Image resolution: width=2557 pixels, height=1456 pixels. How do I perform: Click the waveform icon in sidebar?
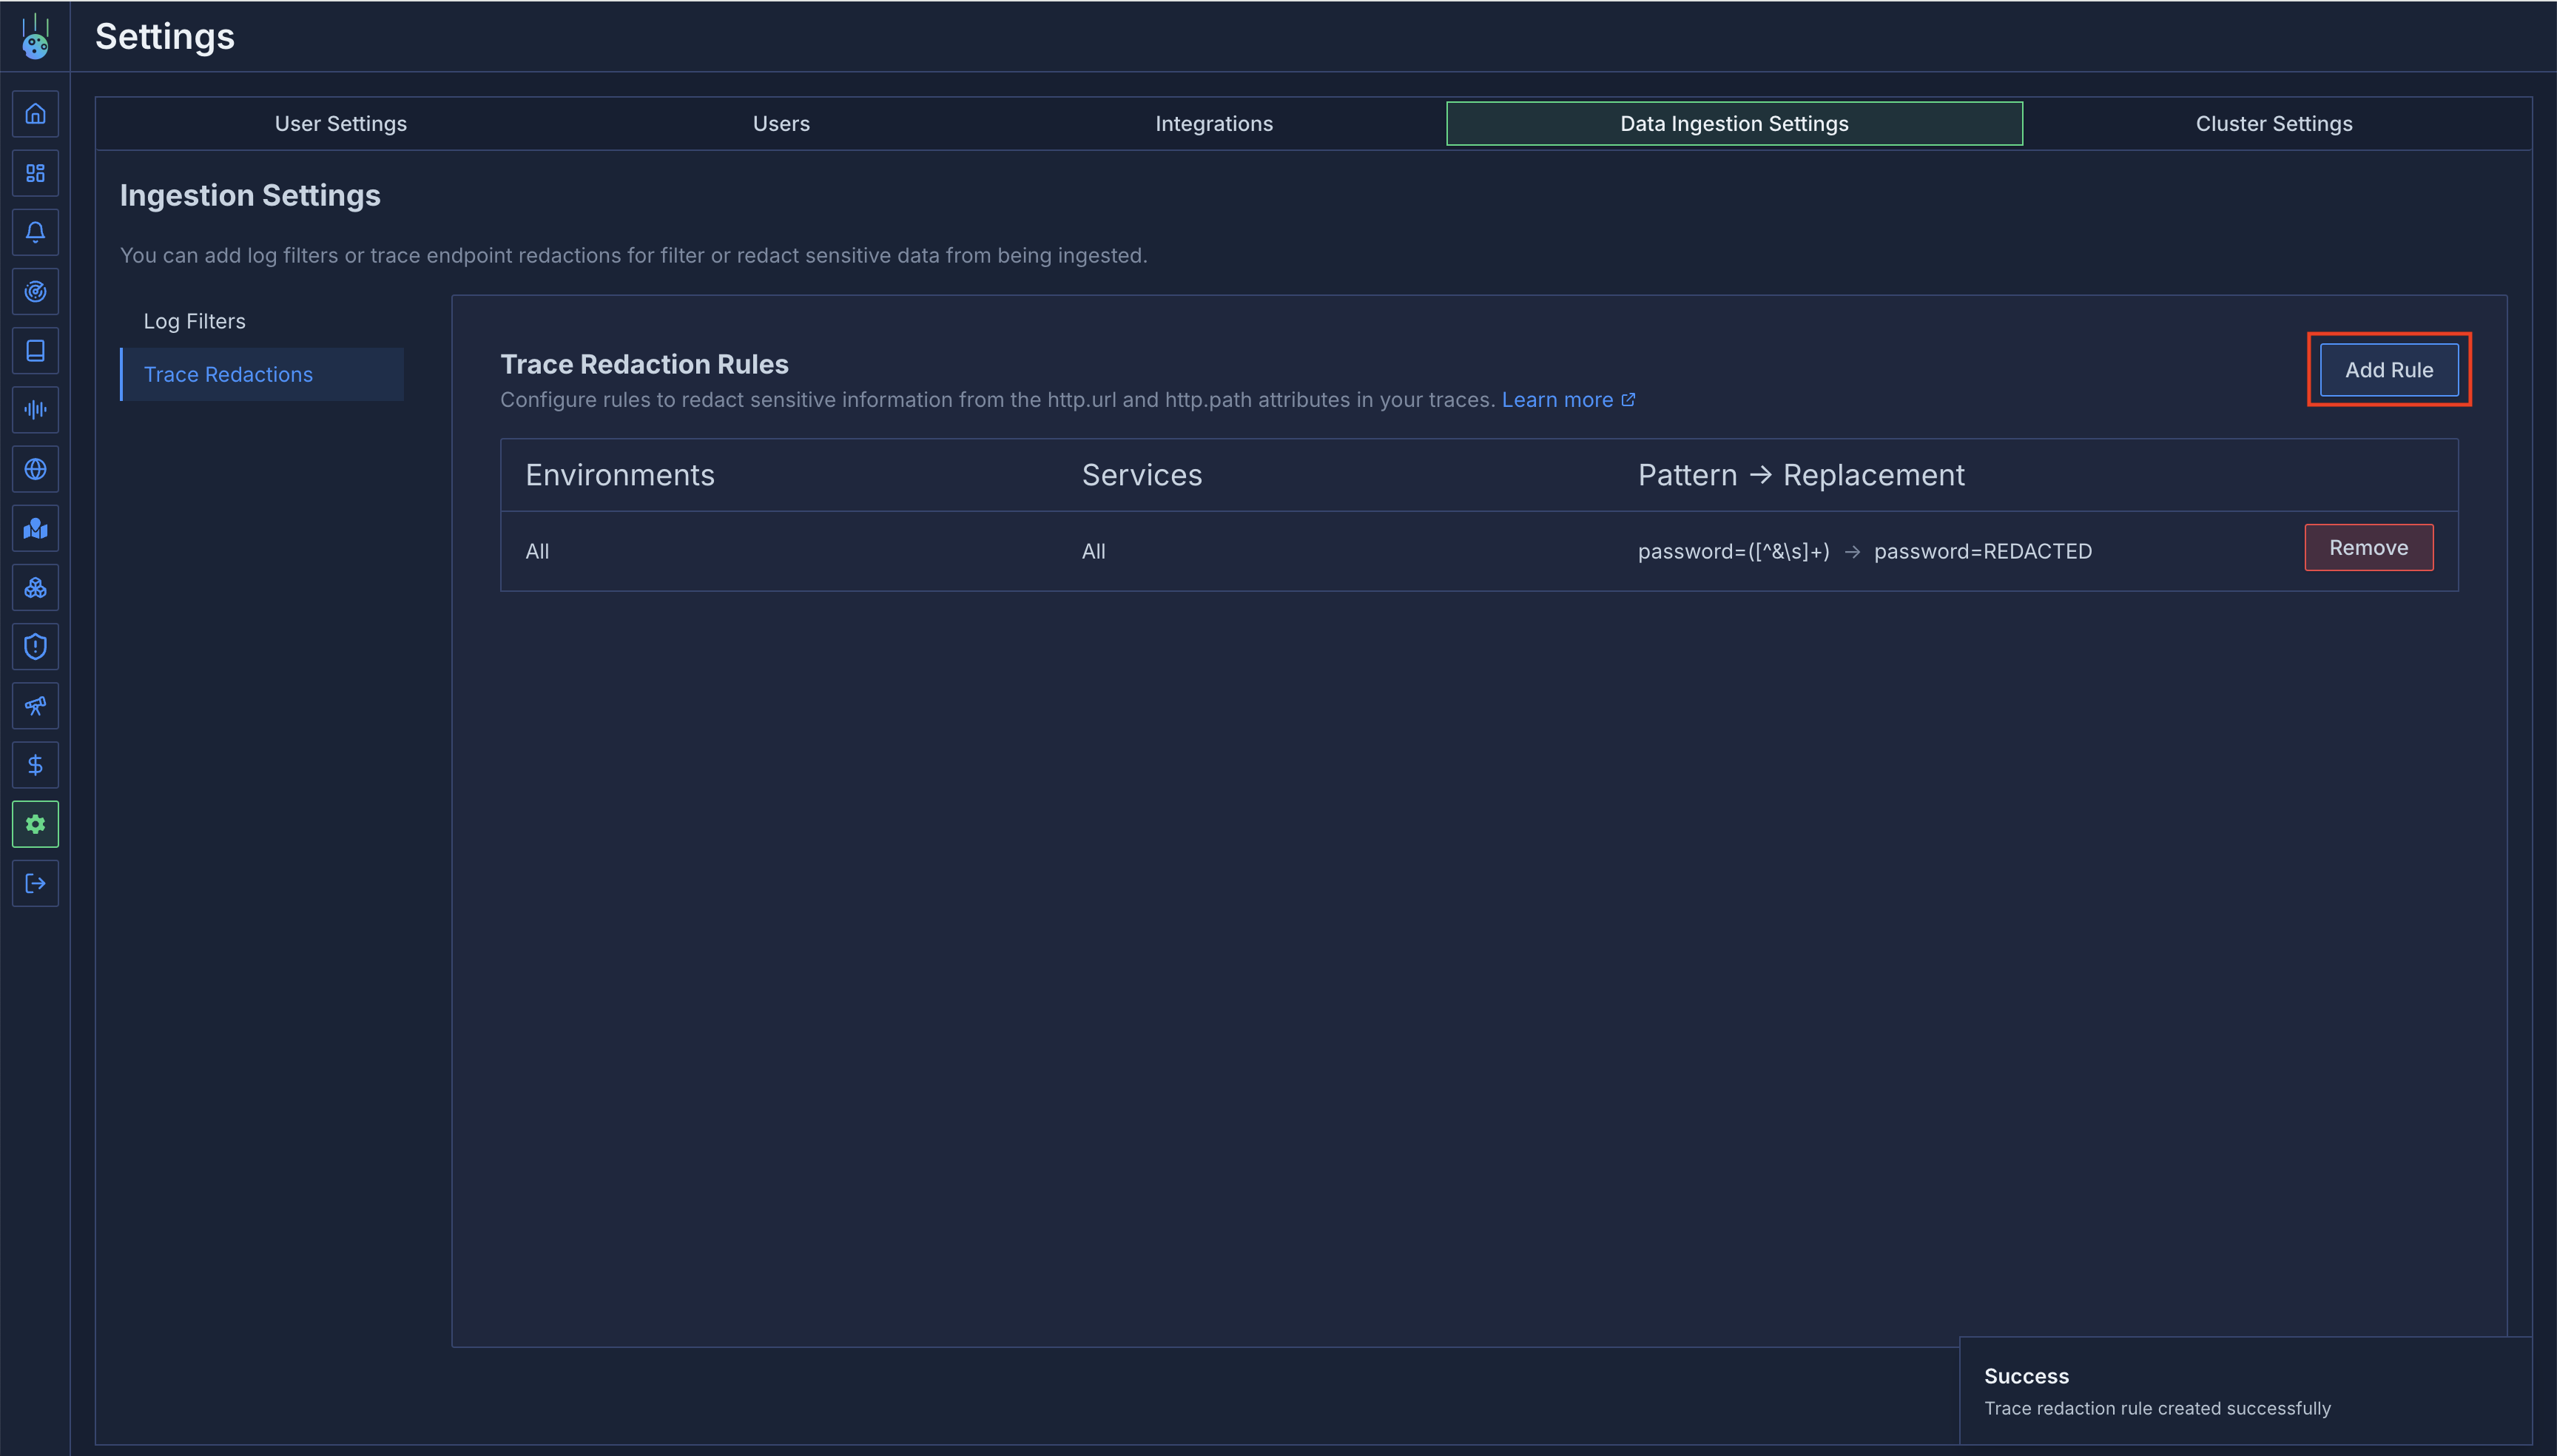[x=35, y=410]
